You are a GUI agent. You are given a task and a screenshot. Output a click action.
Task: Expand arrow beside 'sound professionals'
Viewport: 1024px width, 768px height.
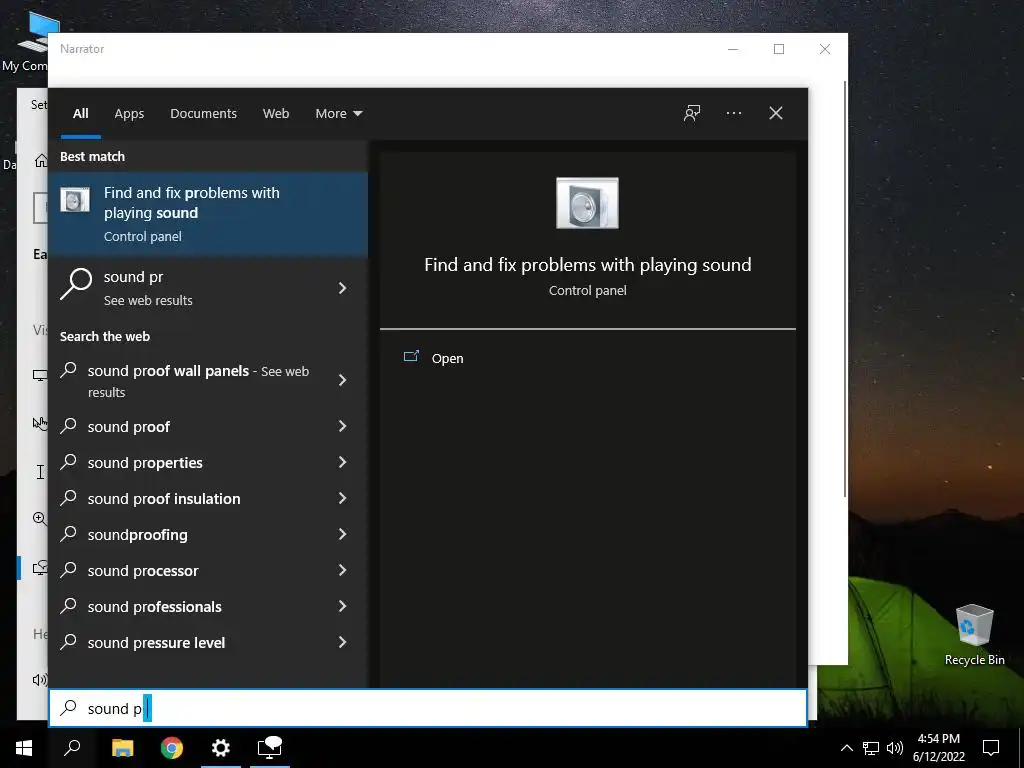pyautogui.click(x=342, y=606)
